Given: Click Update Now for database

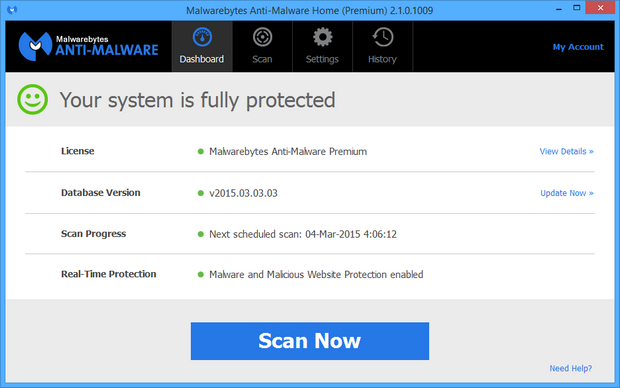Looking at the screenshot, I should click(567, 193).
